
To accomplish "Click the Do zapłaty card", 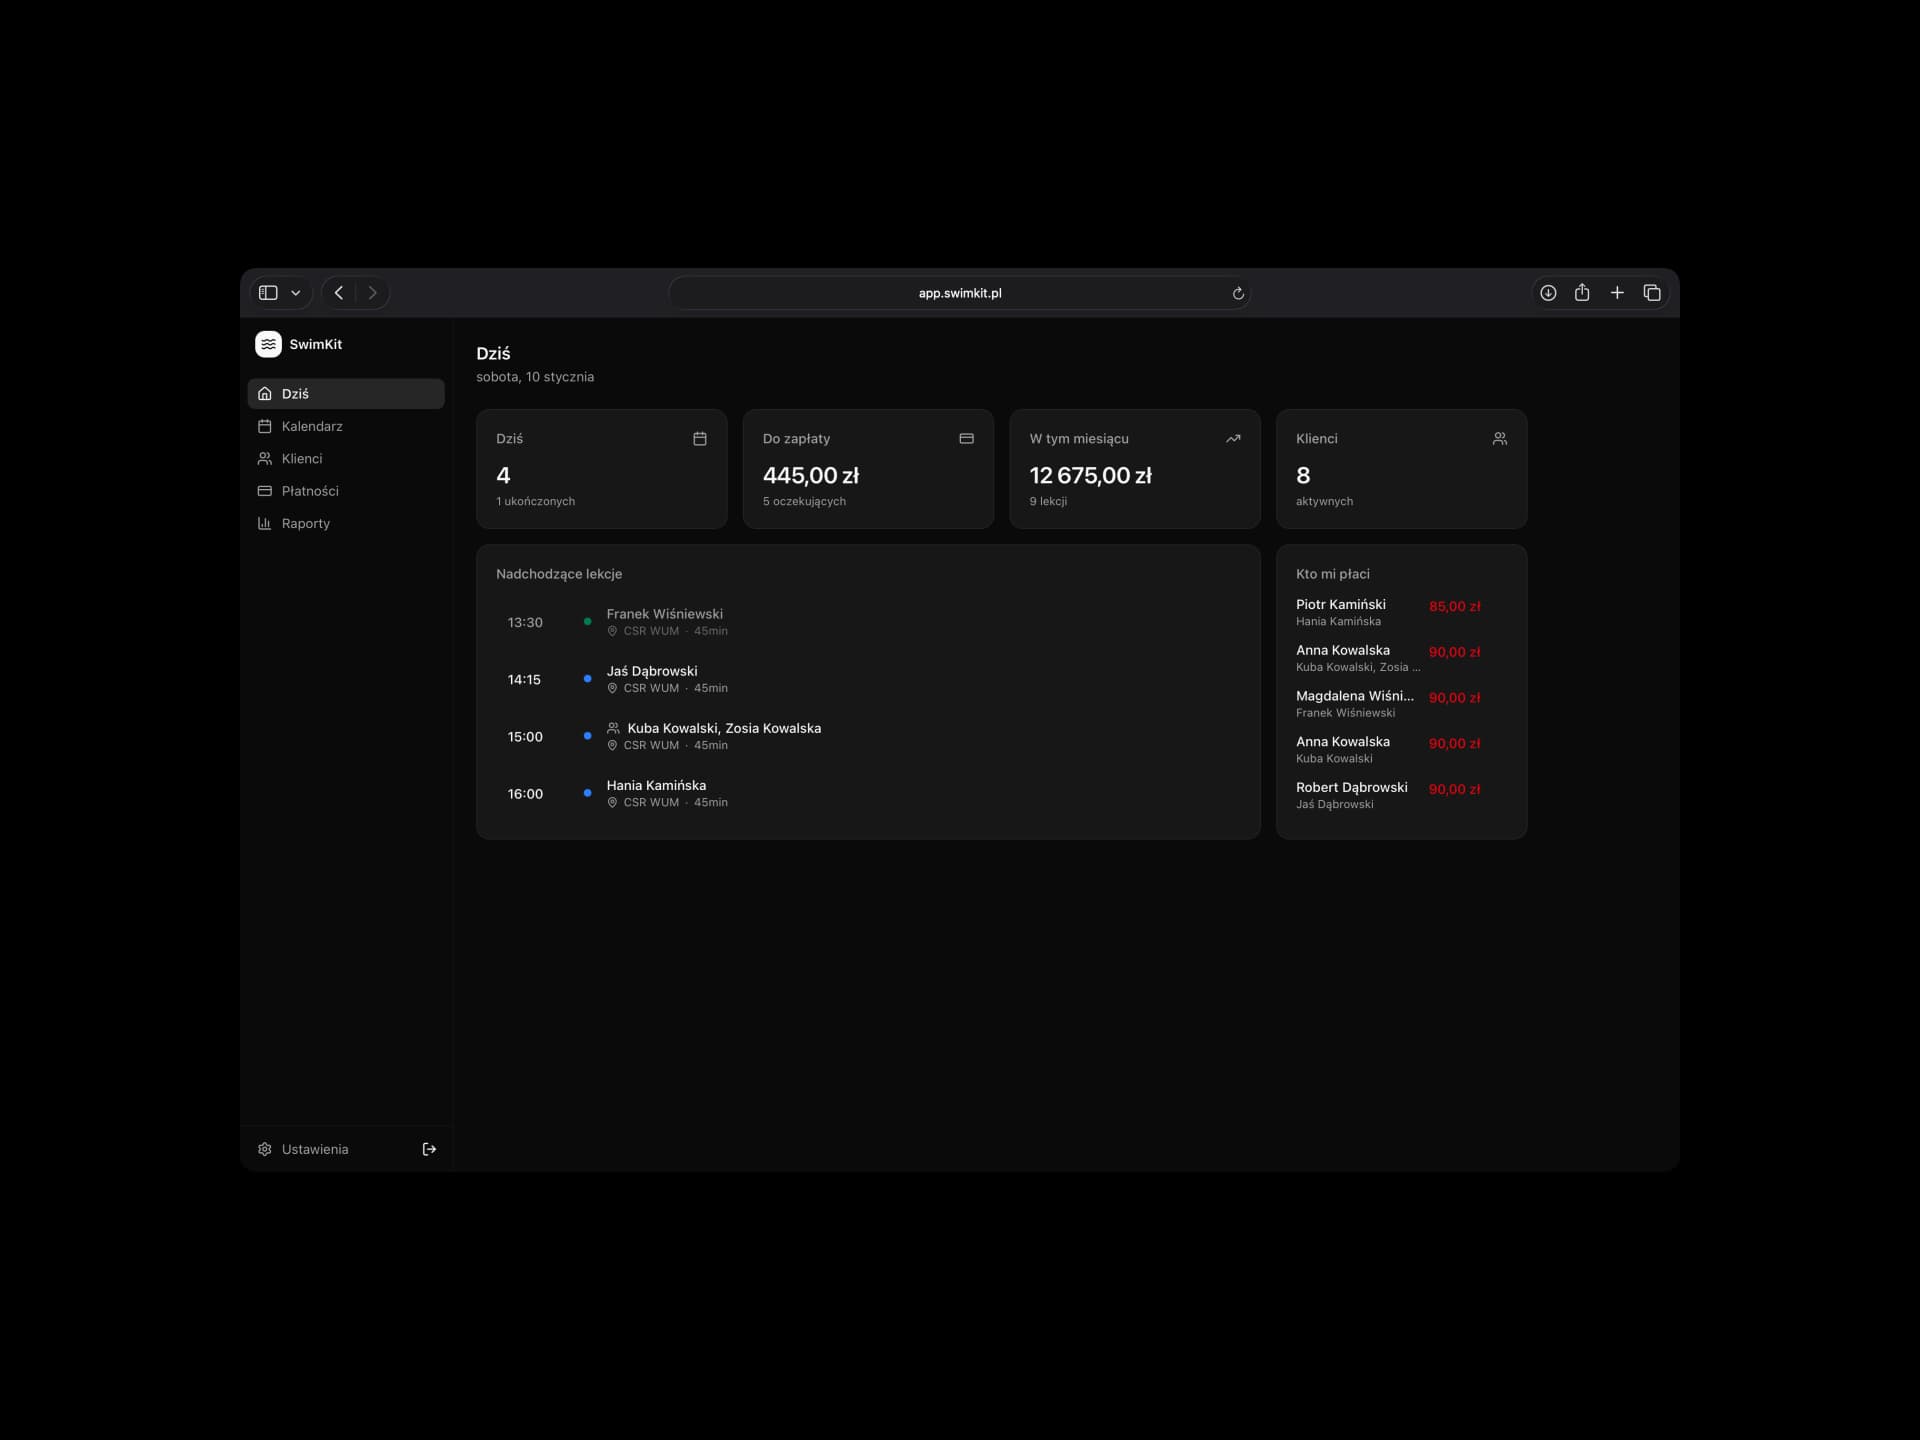I will (x=867, y=469).
